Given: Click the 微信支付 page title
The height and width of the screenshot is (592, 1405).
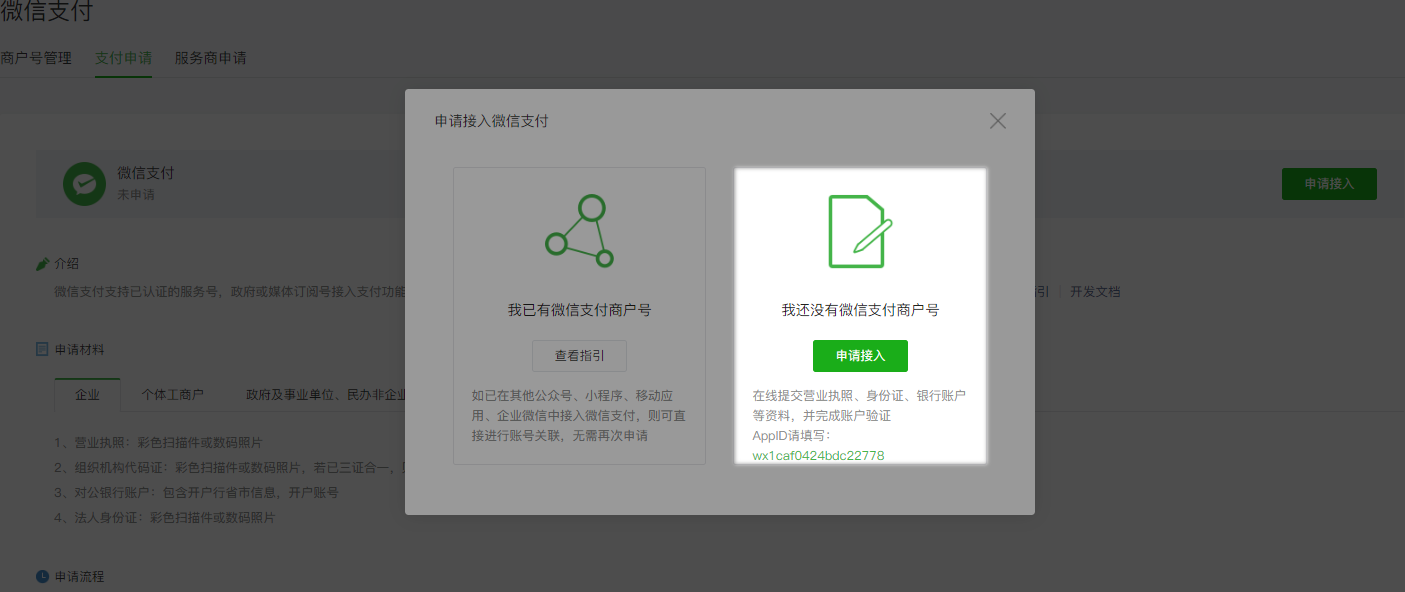Looking at the screenshot, I should click(47, 12).
